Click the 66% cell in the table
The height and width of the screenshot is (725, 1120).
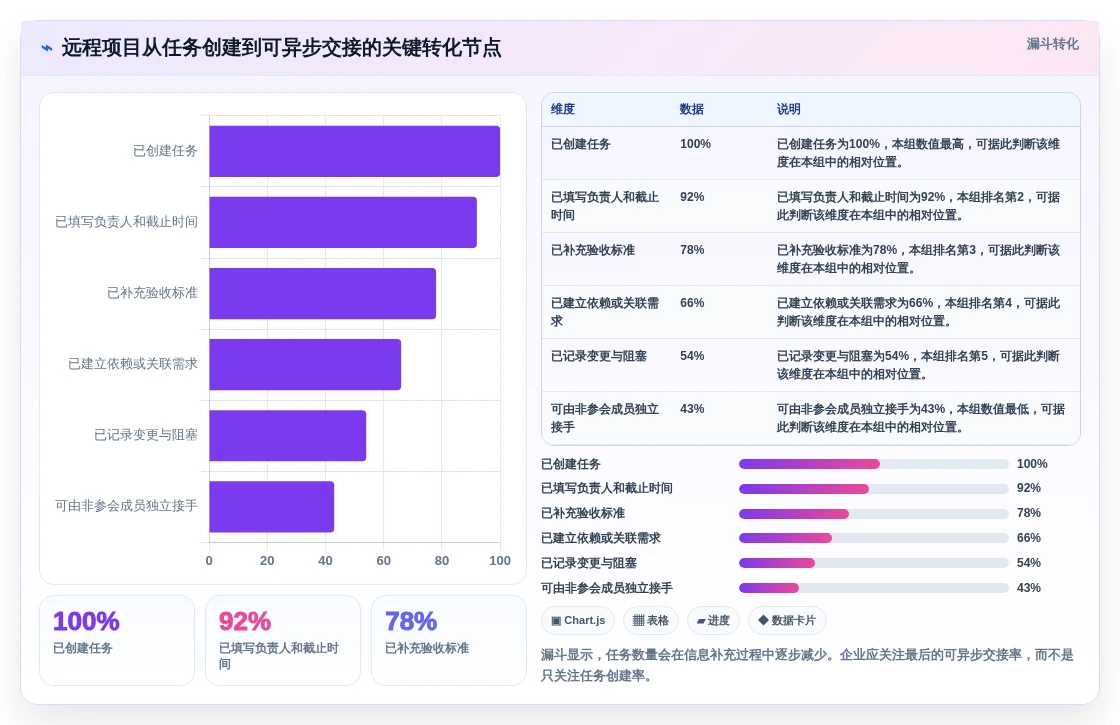pyautogui.click(x=691, y=303)
